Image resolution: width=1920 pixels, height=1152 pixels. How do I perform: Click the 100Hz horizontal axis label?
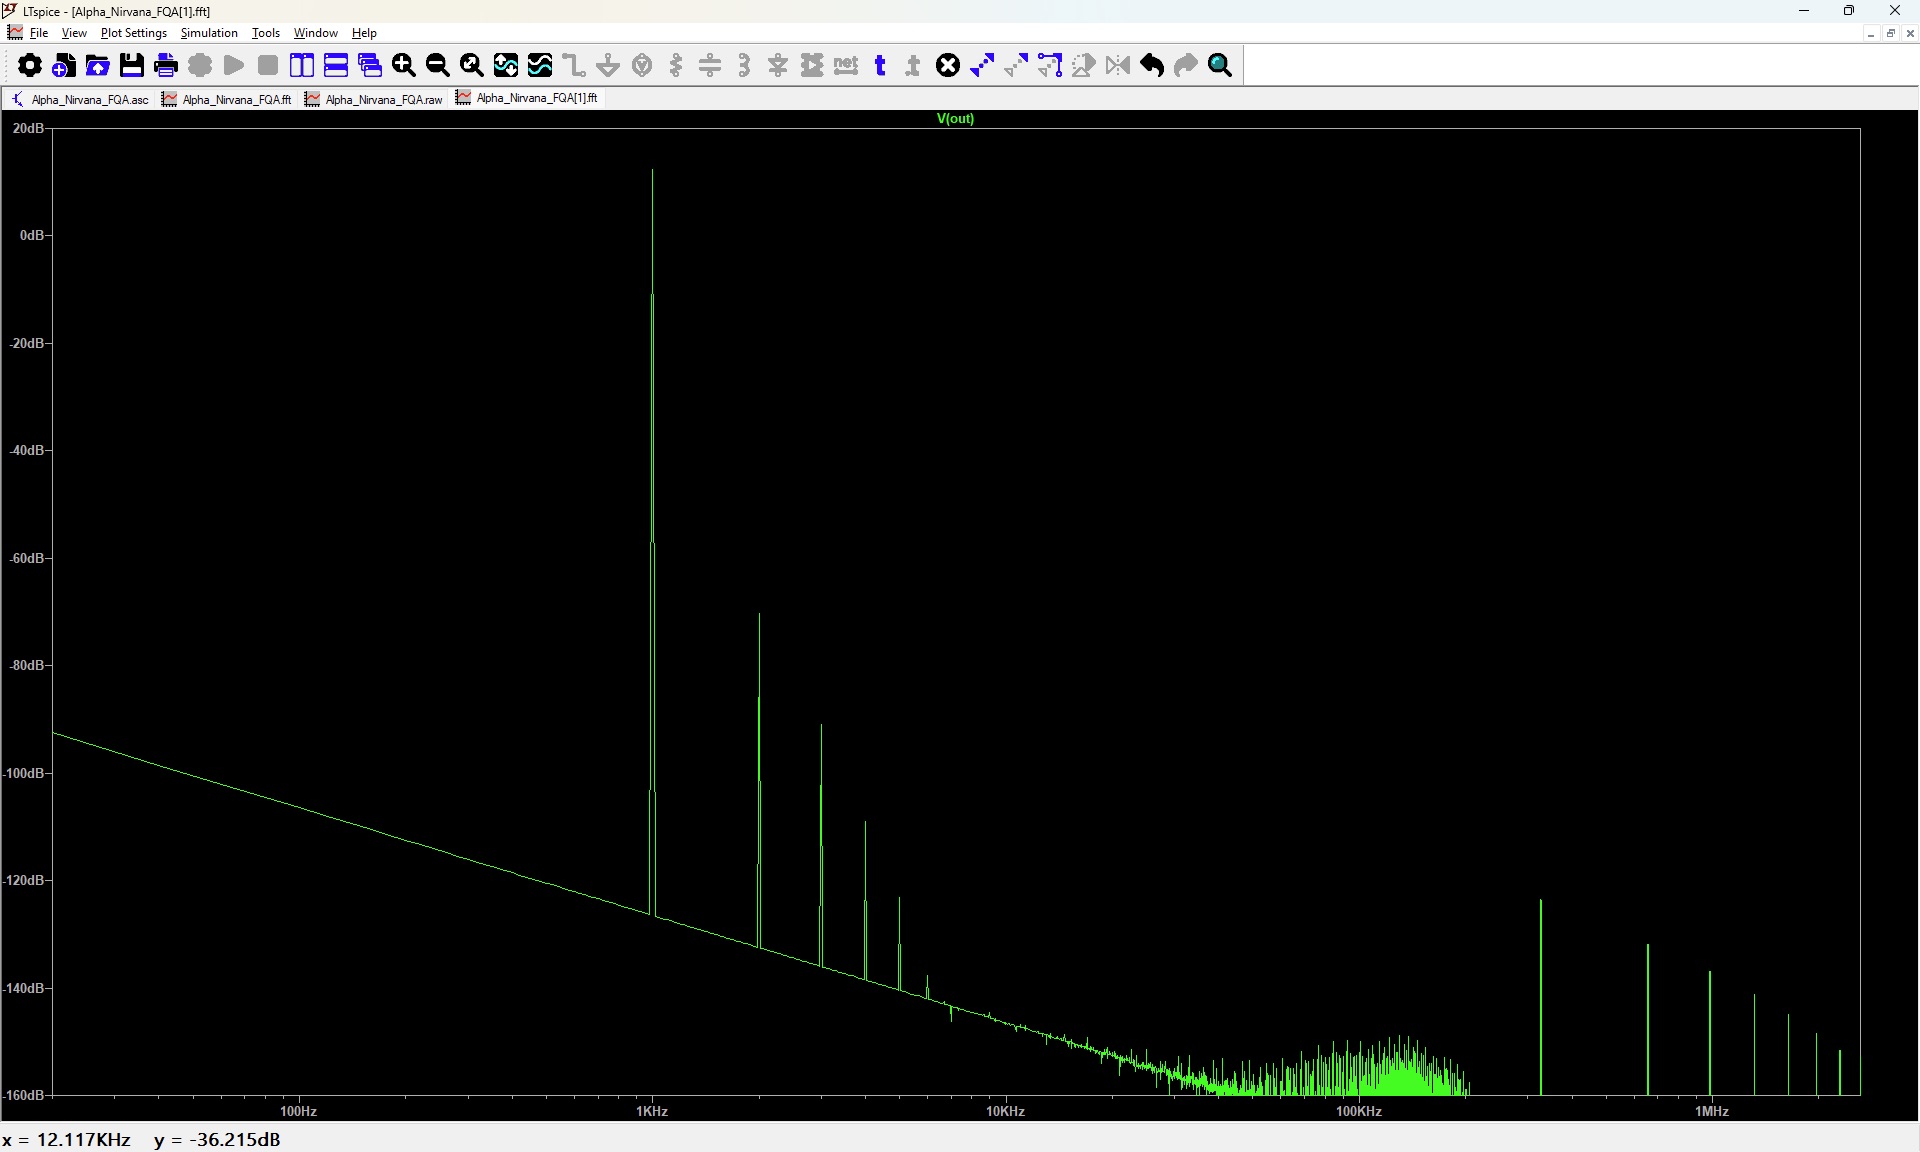298,1111
